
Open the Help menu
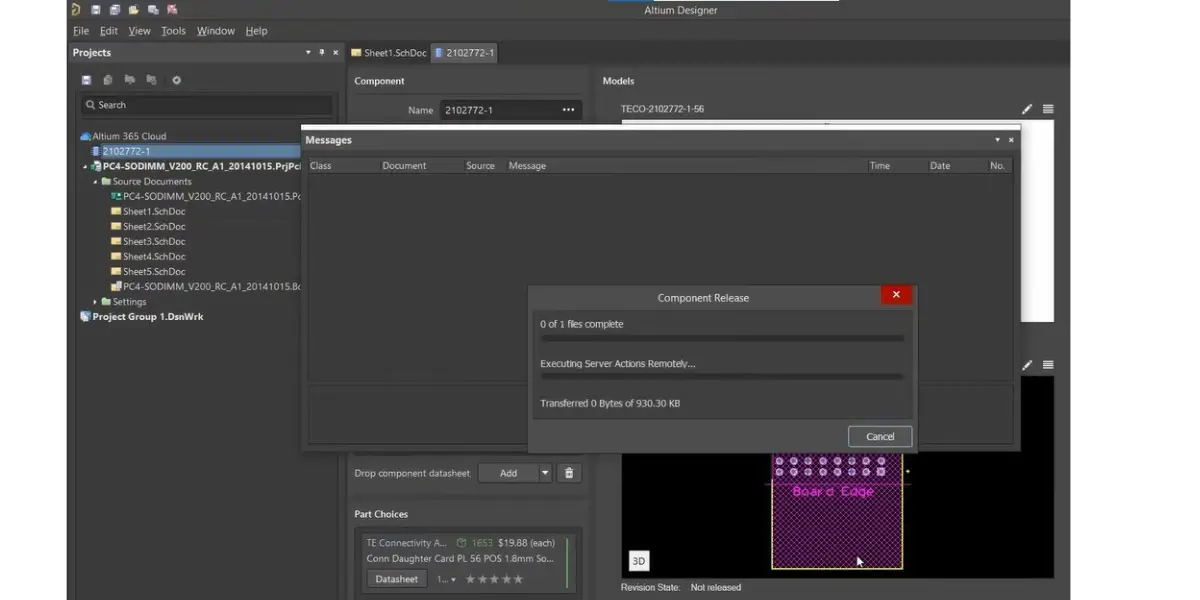257,31
